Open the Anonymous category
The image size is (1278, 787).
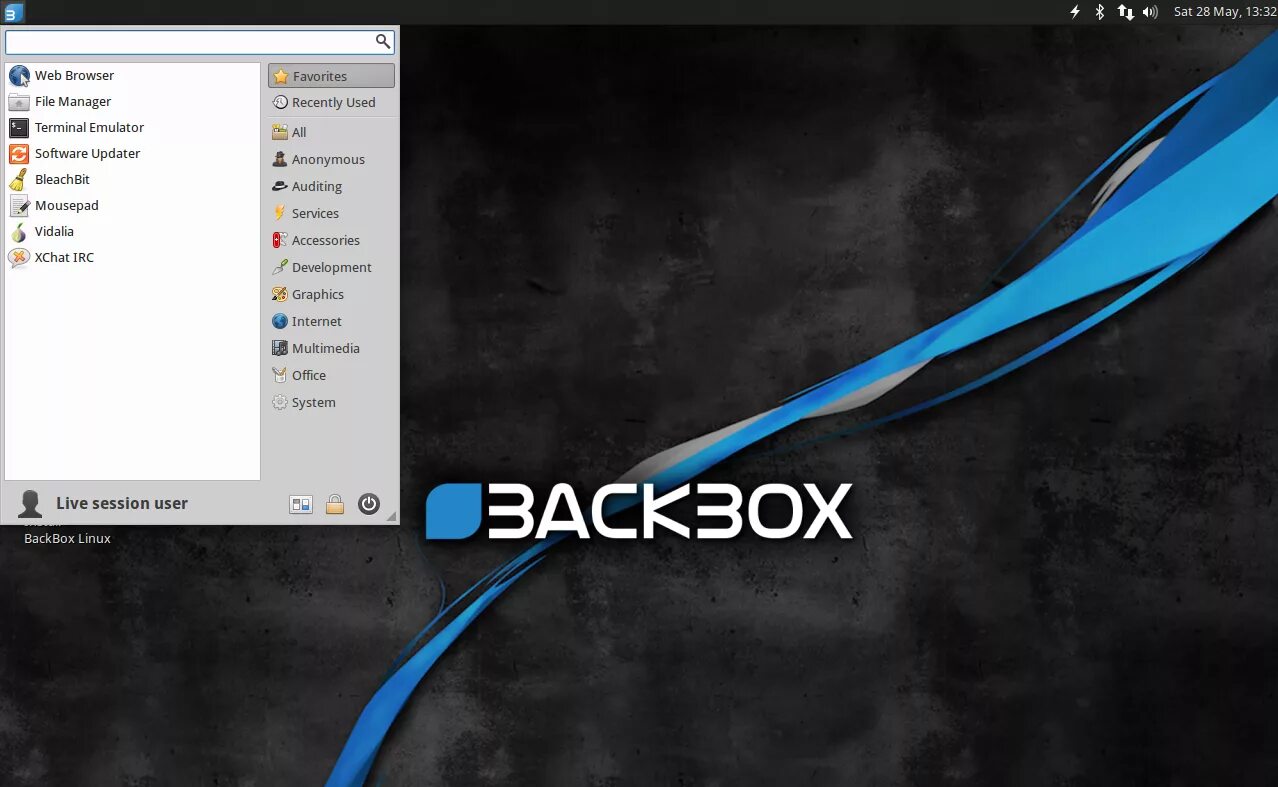click(x=331, y=159)
